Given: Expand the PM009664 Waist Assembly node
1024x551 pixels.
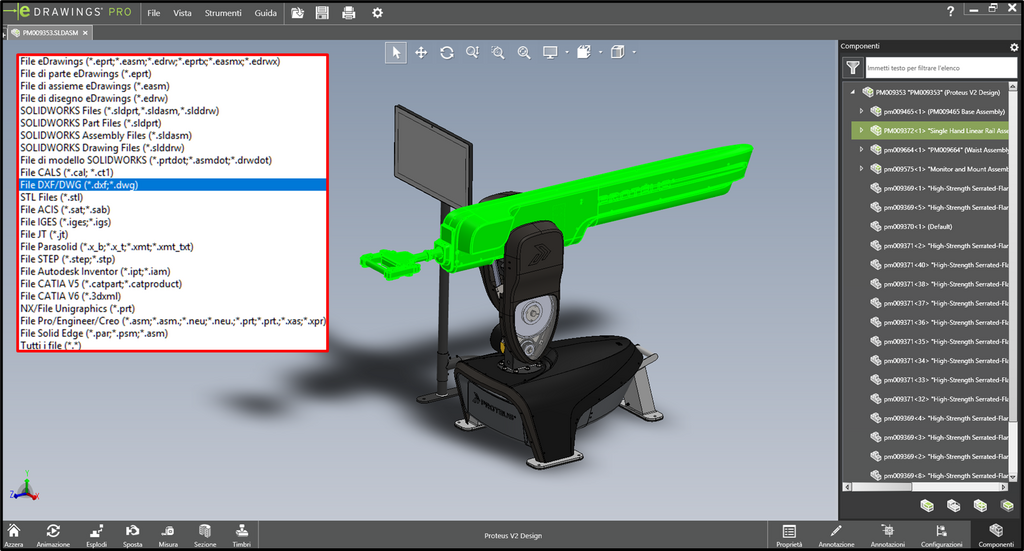Looking at the screenshot, I should (x=861, y=150).
